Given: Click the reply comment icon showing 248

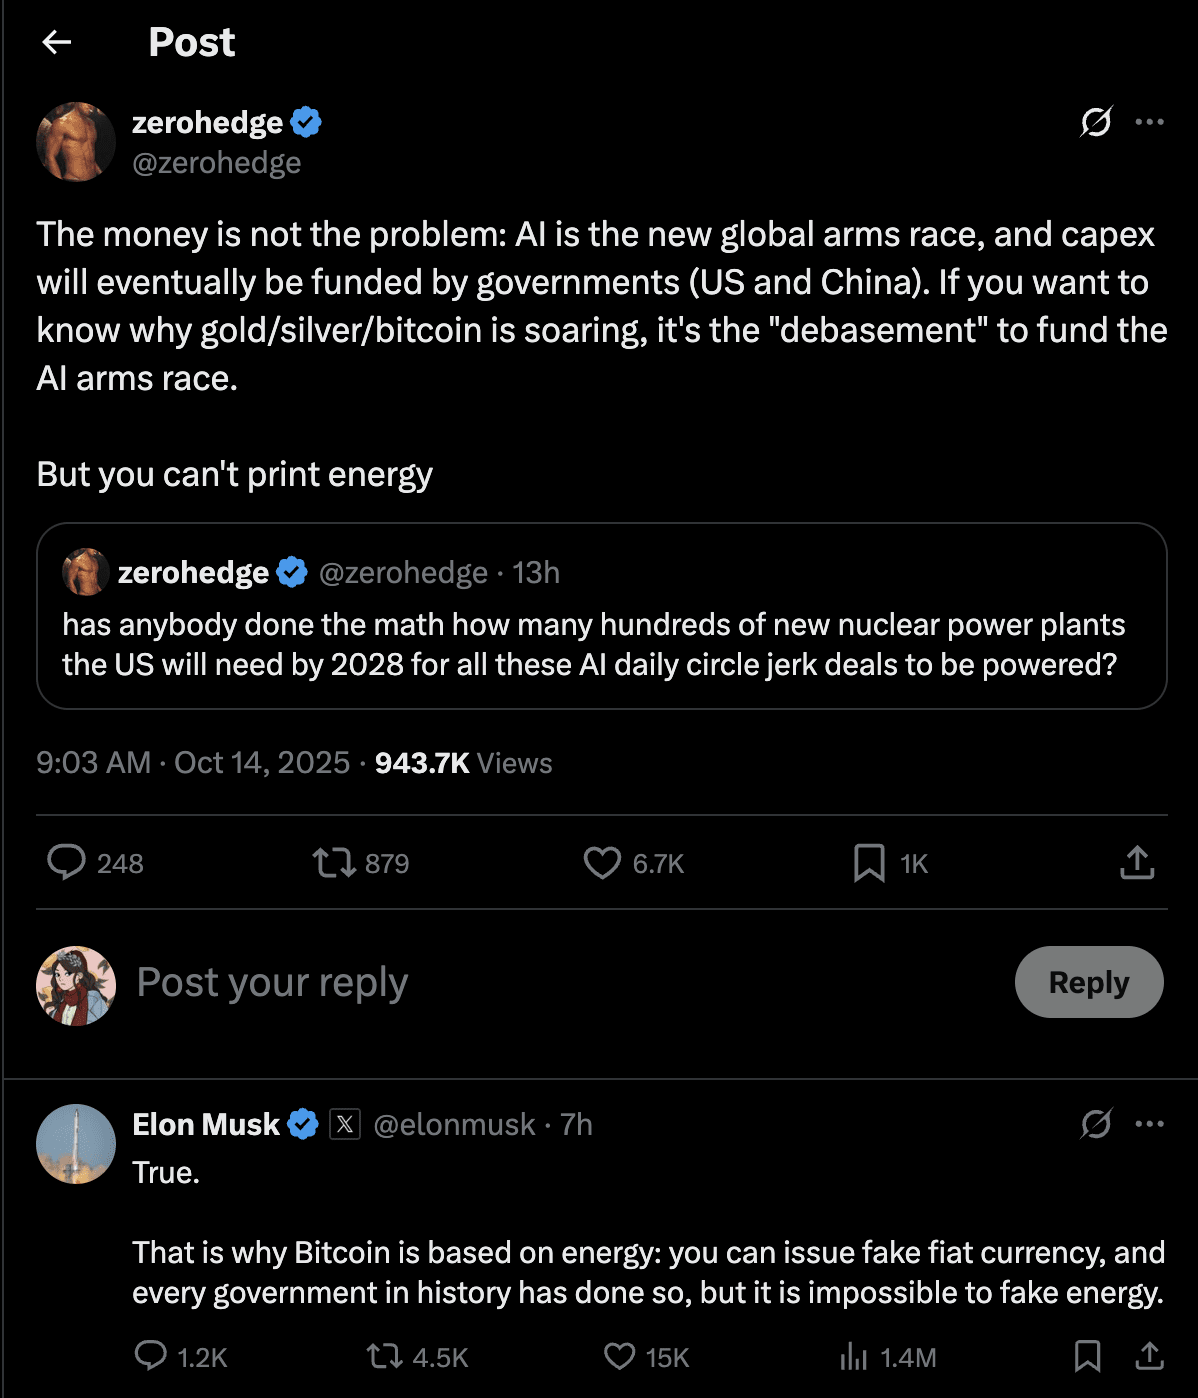Looking at the screenshot, I should 67,862.
